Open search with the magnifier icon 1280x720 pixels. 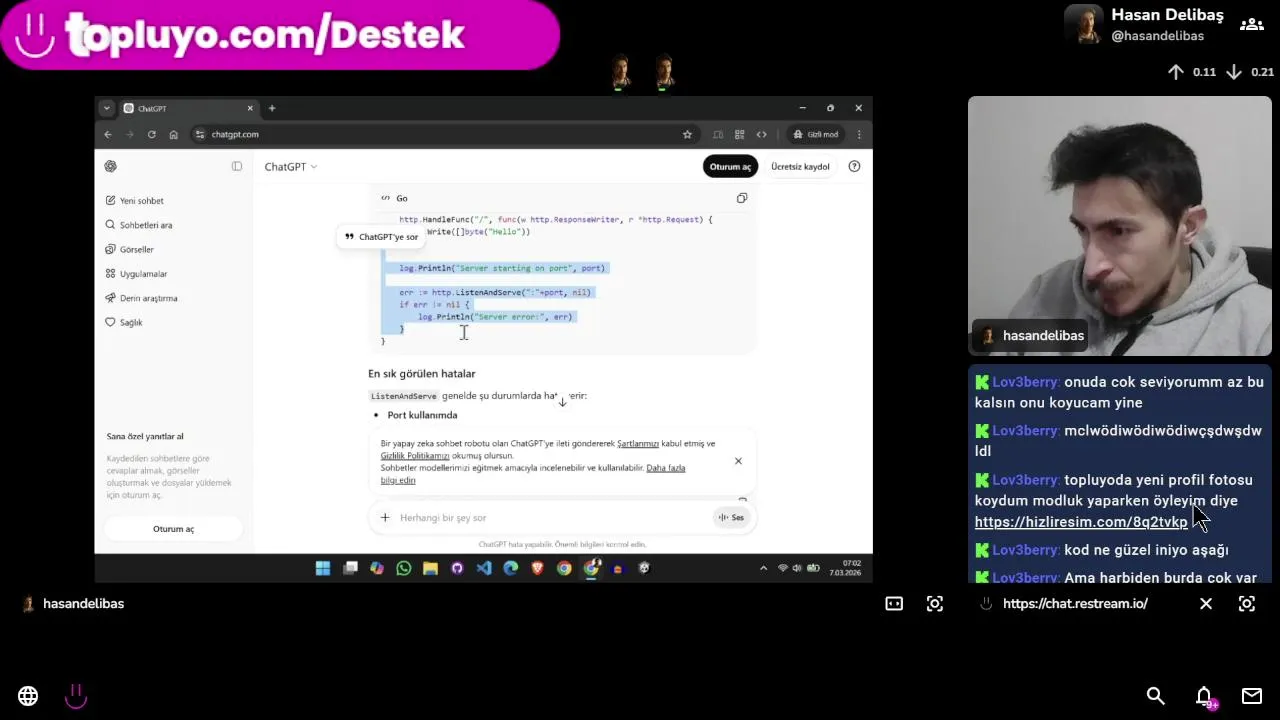point(1156,696)
